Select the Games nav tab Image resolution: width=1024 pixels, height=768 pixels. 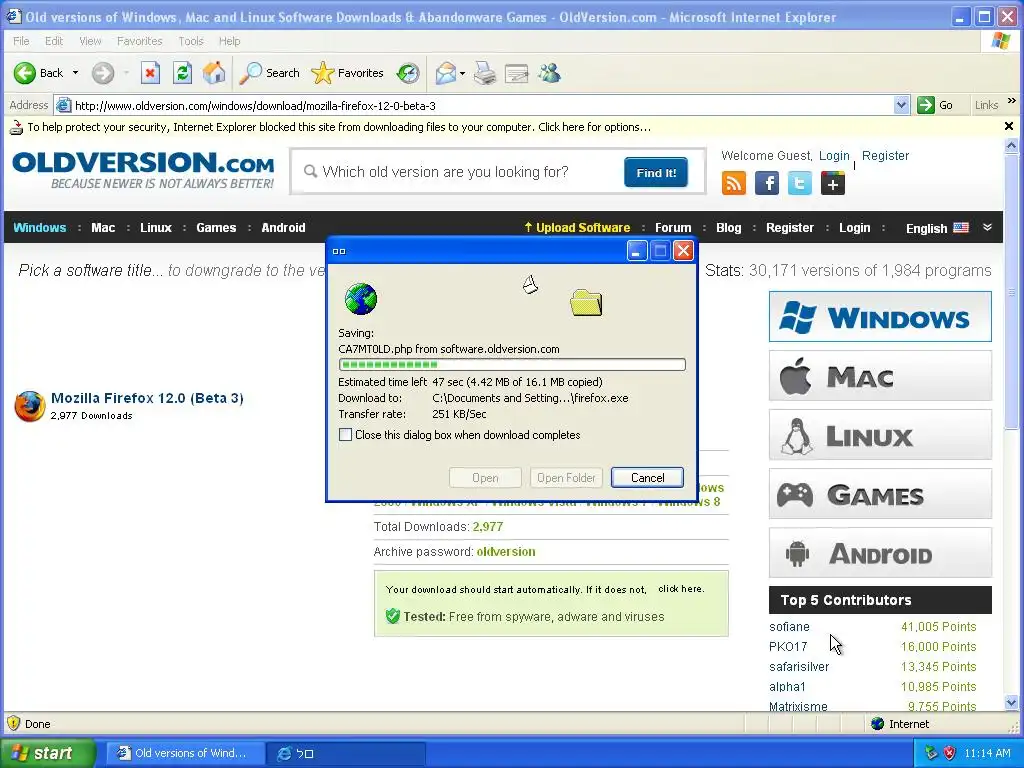click(x=216, y=227)
